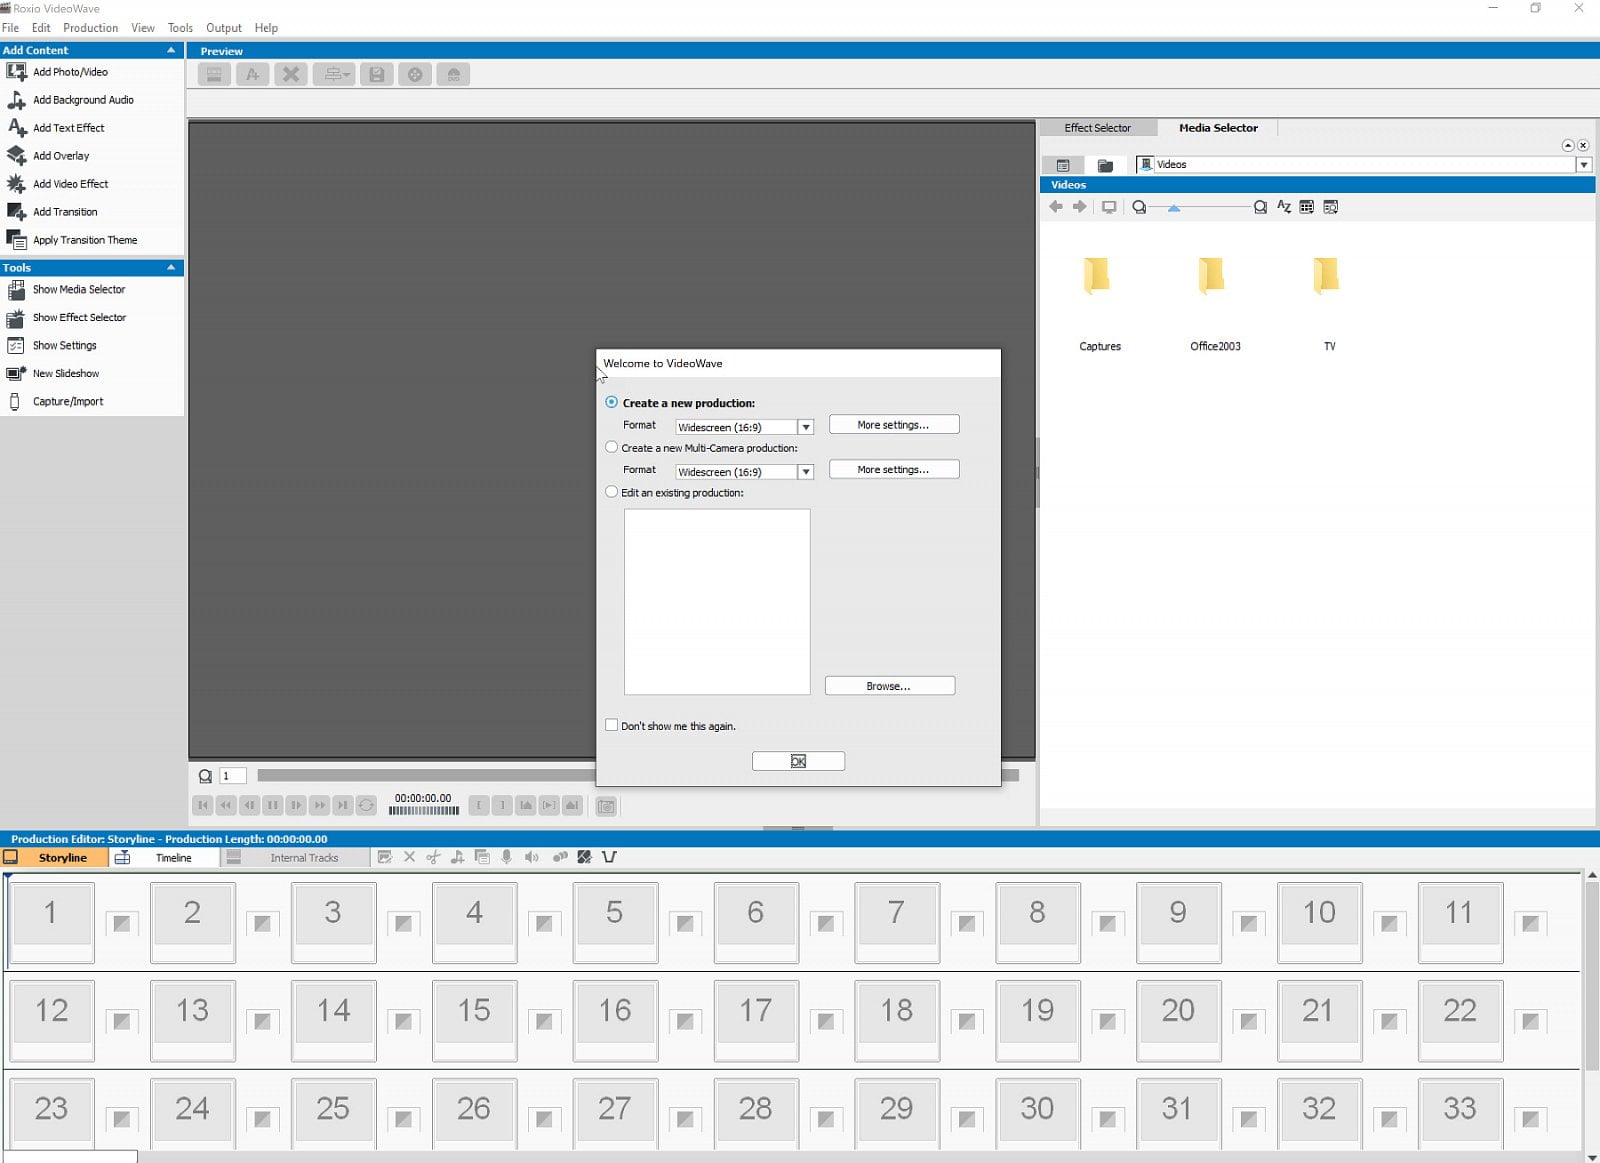Collapse the Add Content section
The image size is (1600, 1163).
171,50
